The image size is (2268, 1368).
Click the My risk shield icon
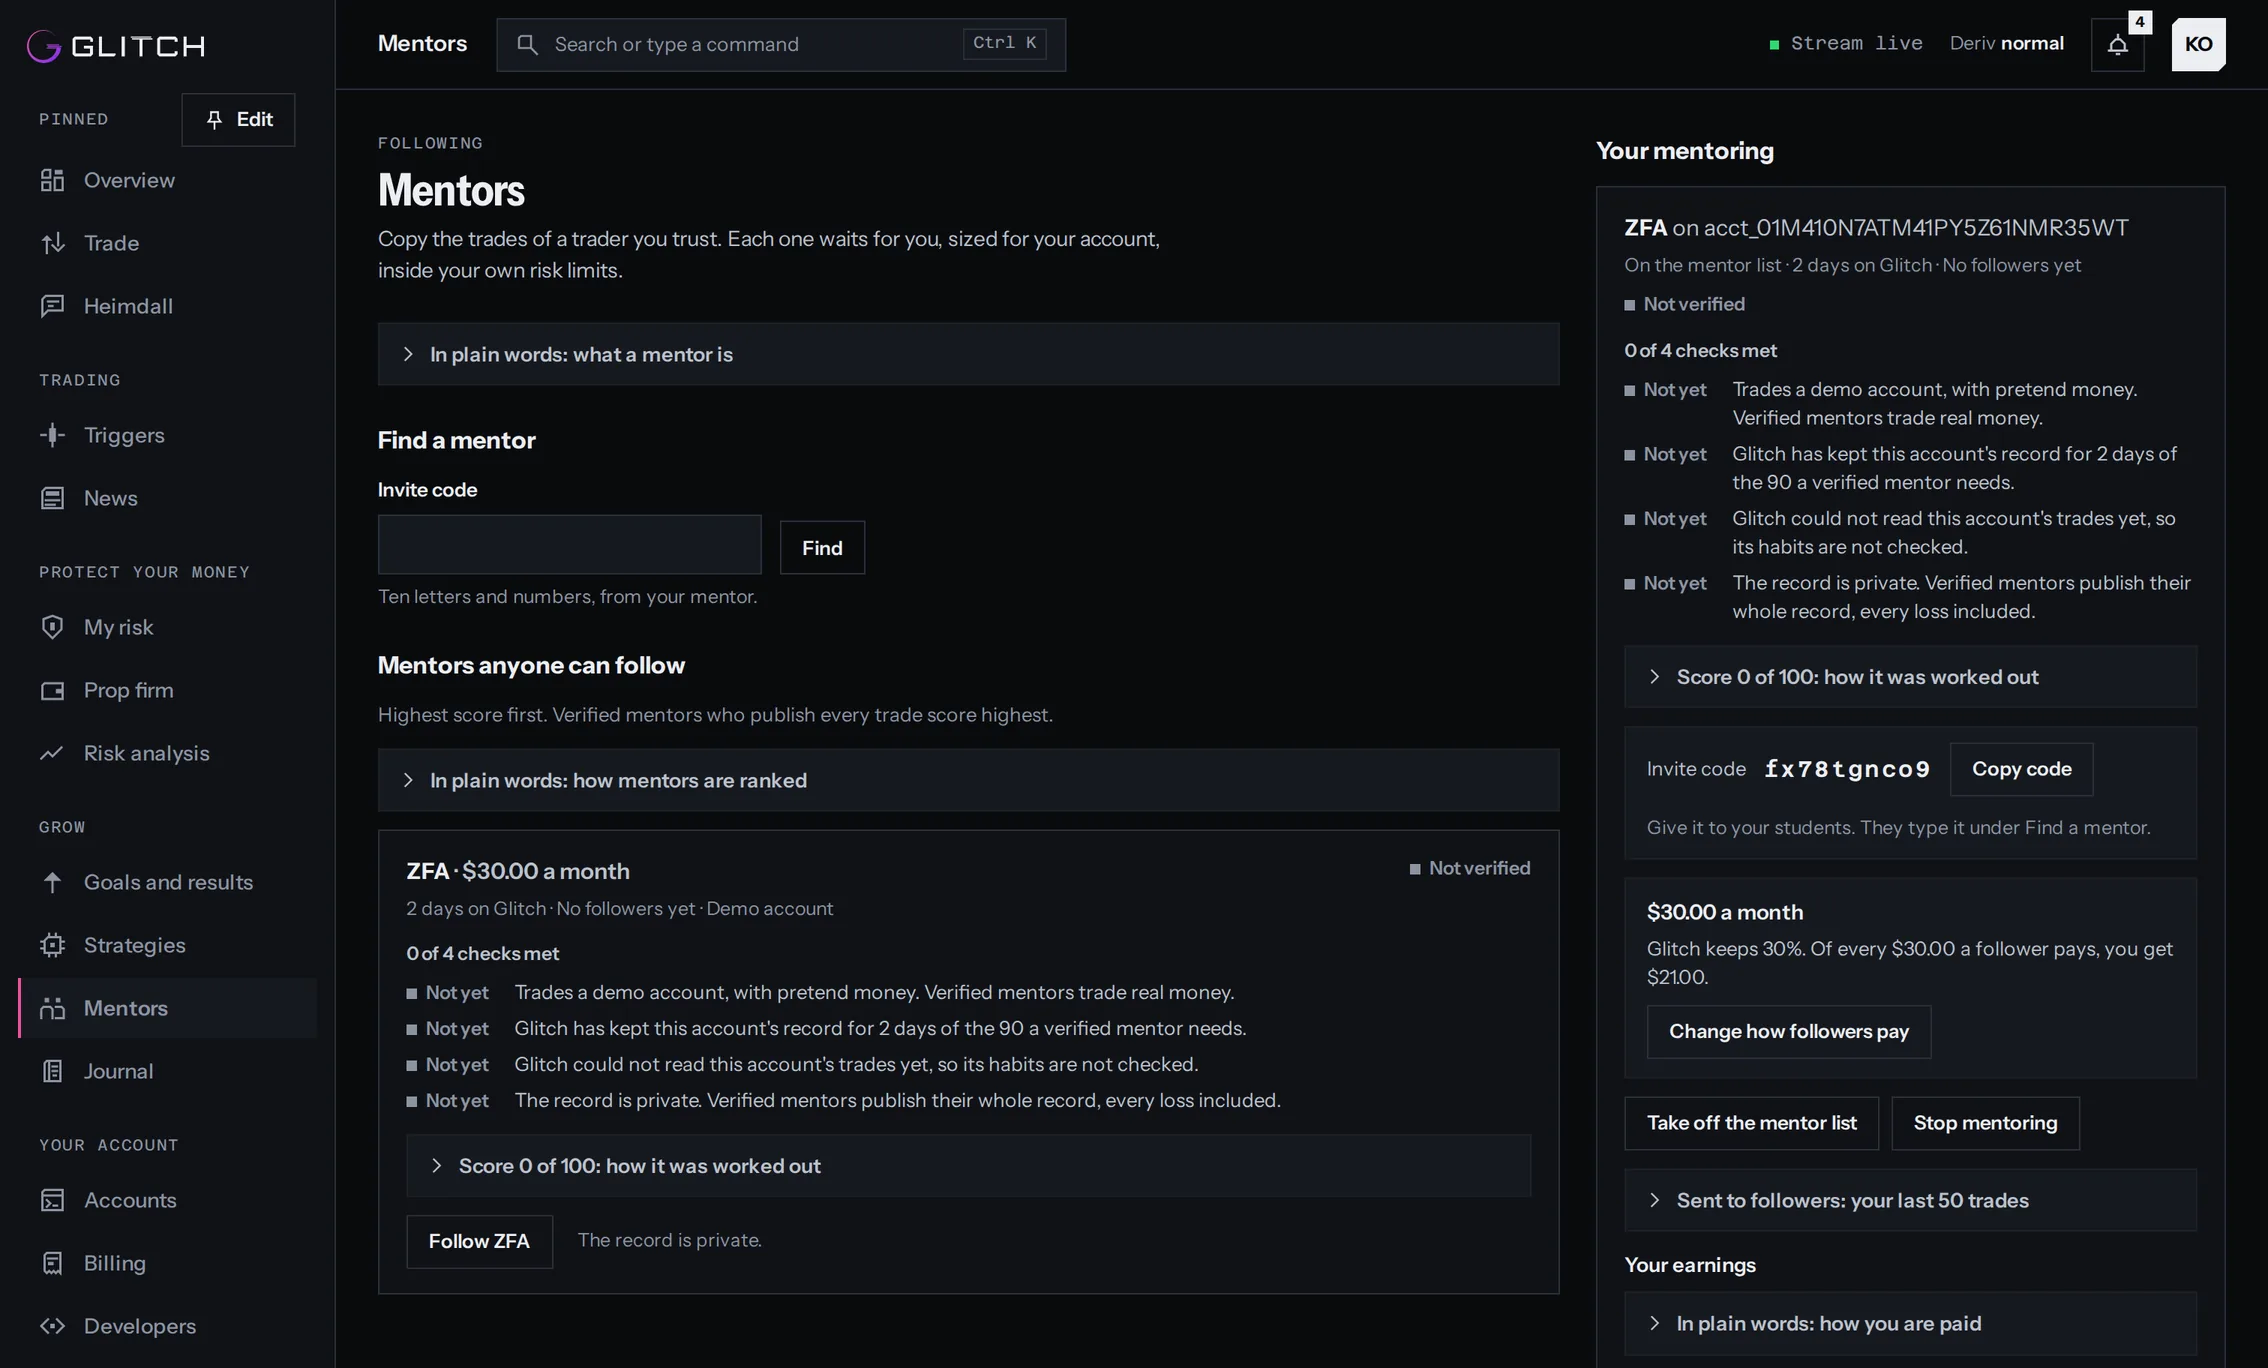coord(52,627)
